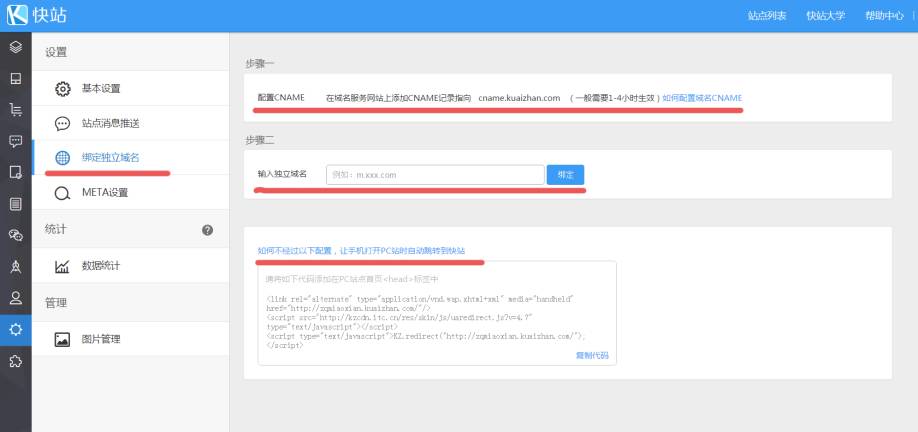Click the chart icon beside 数据统计
918x432 pixels.
tap(62, 266)
